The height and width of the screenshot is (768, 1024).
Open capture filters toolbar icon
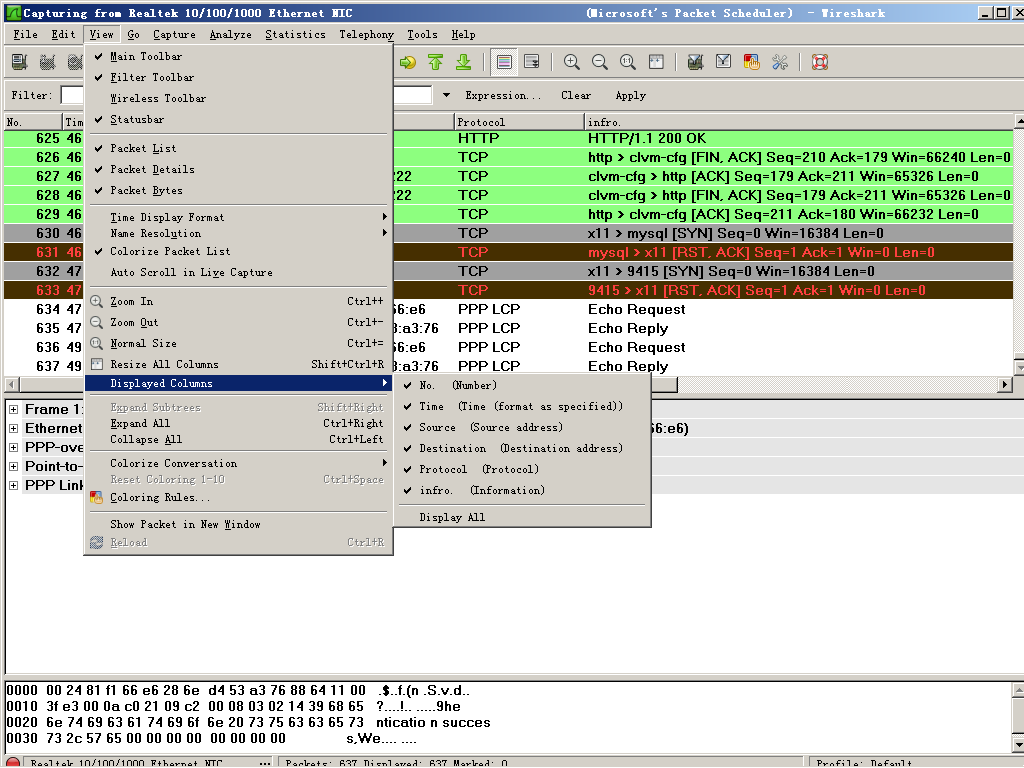(x=696, y=62)
